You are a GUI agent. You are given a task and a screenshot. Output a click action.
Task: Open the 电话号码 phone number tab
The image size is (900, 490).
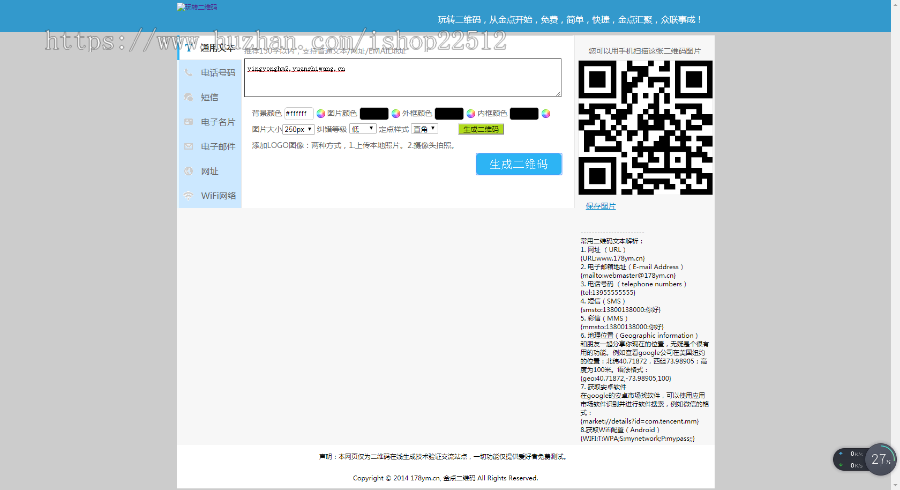[x=210, y=72]
